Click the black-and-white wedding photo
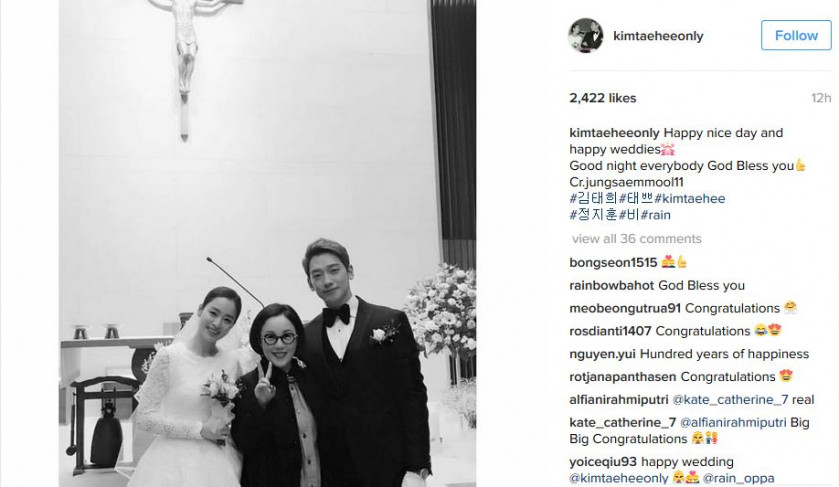This screenshot has height=487, width=839. tap(268, 244)
